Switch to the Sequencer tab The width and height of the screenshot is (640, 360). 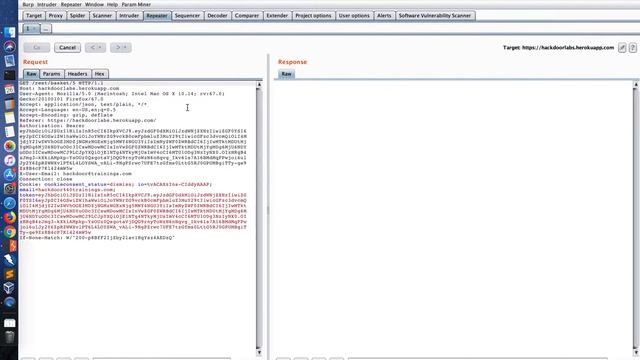pos(187,16)
